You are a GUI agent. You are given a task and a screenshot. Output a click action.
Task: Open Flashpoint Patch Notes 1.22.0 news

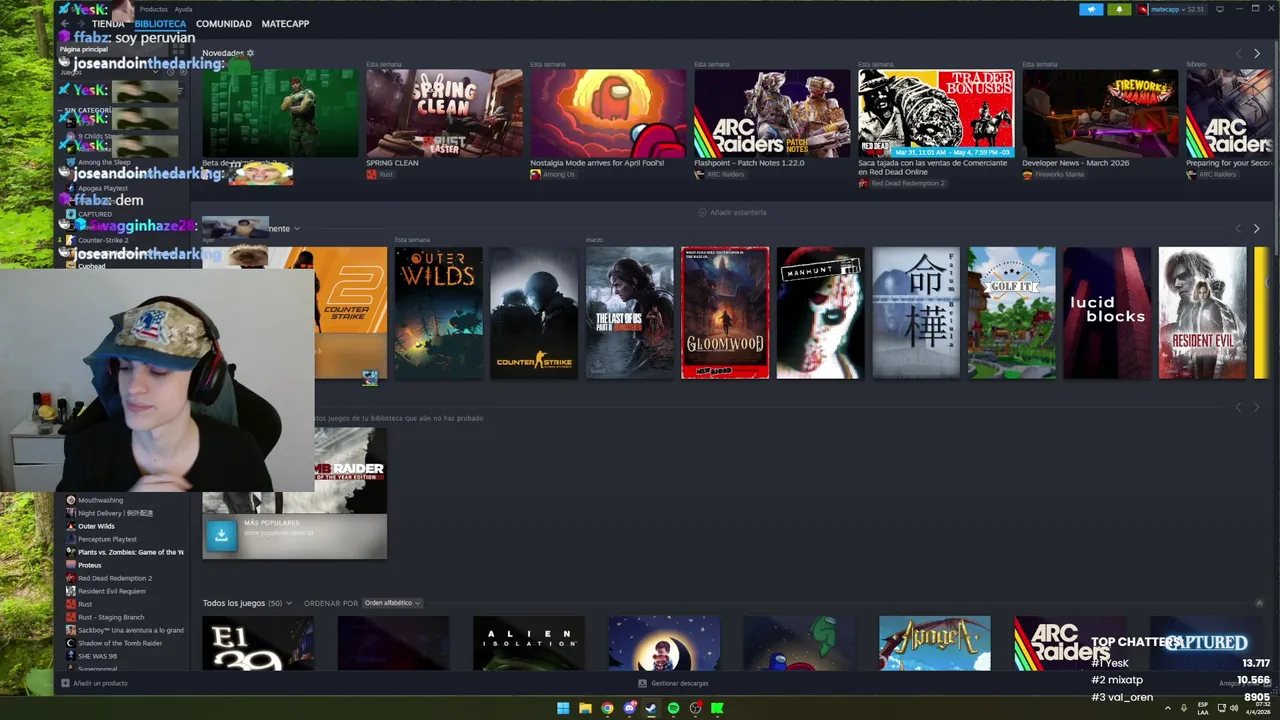pos(772,113)
